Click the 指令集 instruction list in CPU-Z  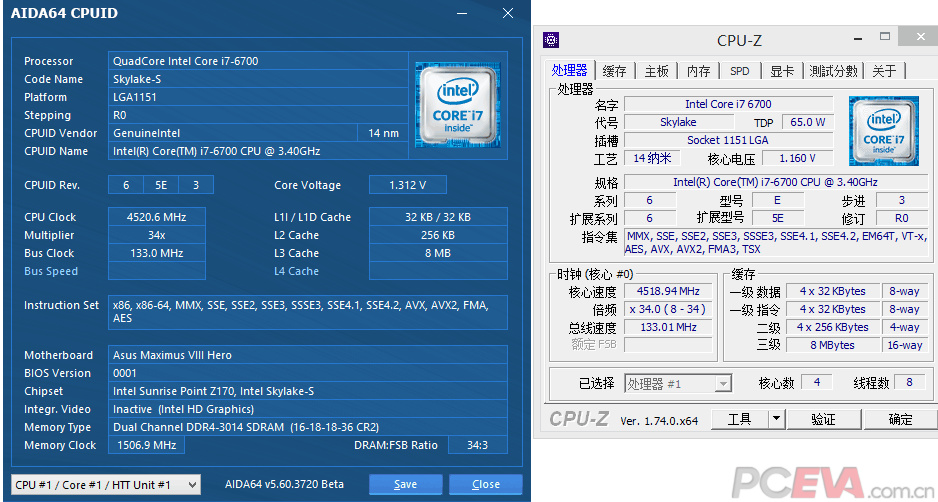point(778,242)
